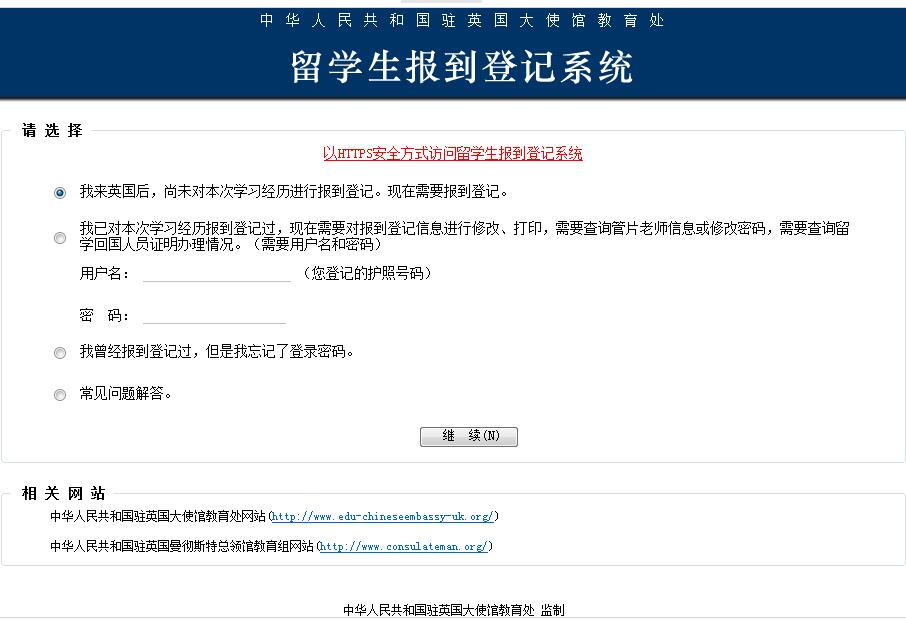Click text 中华人民共和国驻英国曼彻斯特总领馆教育组网站

pyautogui.click(x=182, y=546)
